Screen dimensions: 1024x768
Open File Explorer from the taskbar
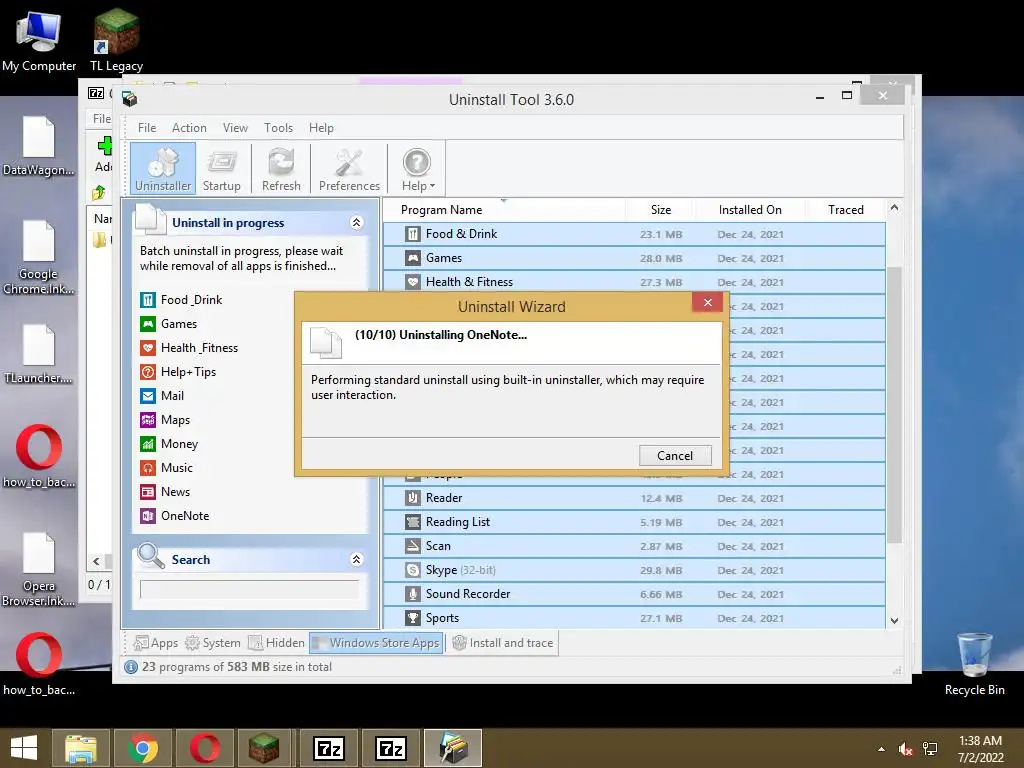(x=80, y=748)
